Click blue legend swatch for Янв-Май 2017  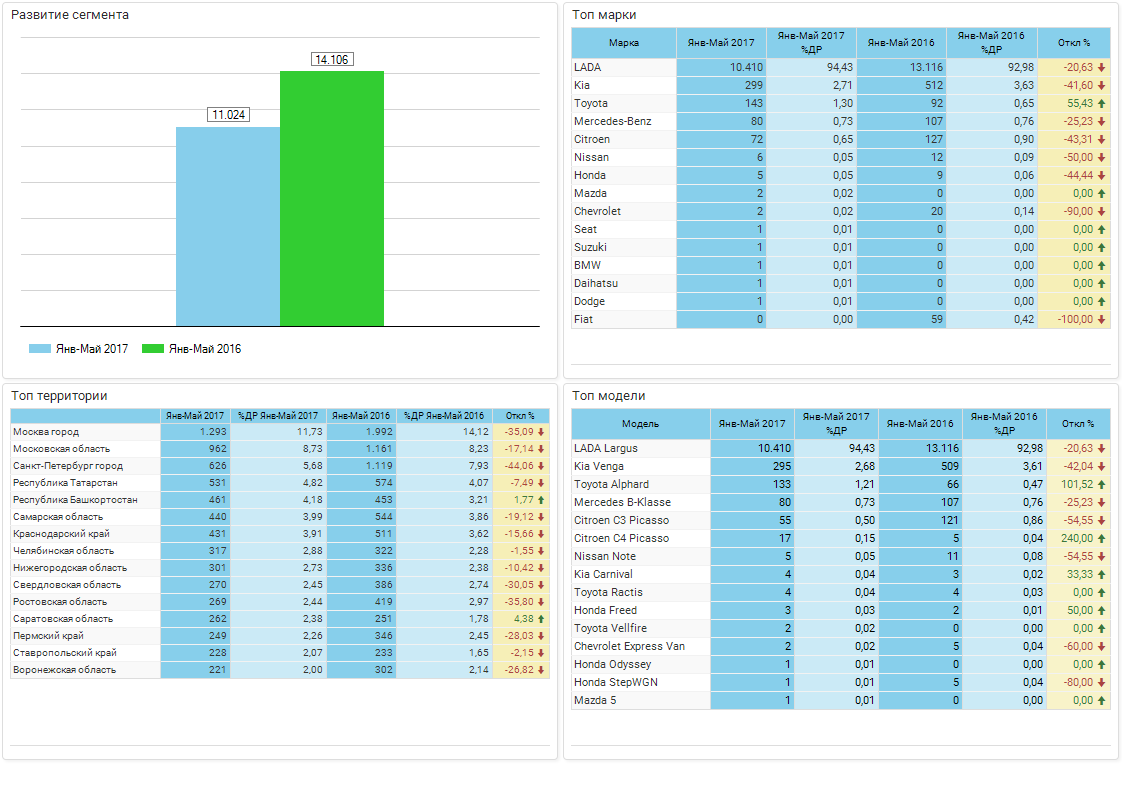click(40, 349)
